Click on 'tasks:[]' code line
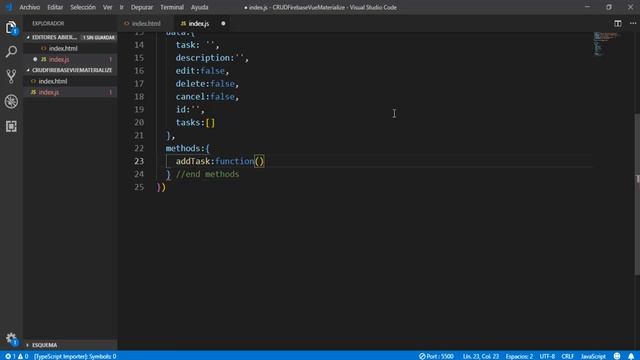The image size is (640, 360). coord(195,122)
